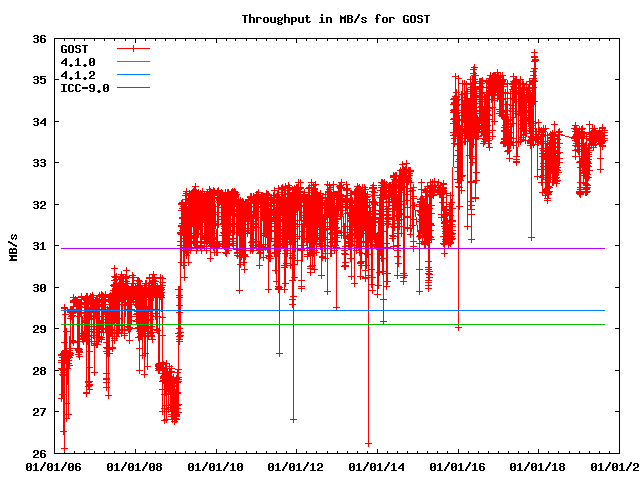Click the red GOST line sample in legend
The image size is (640, 480).
(133, 48)
